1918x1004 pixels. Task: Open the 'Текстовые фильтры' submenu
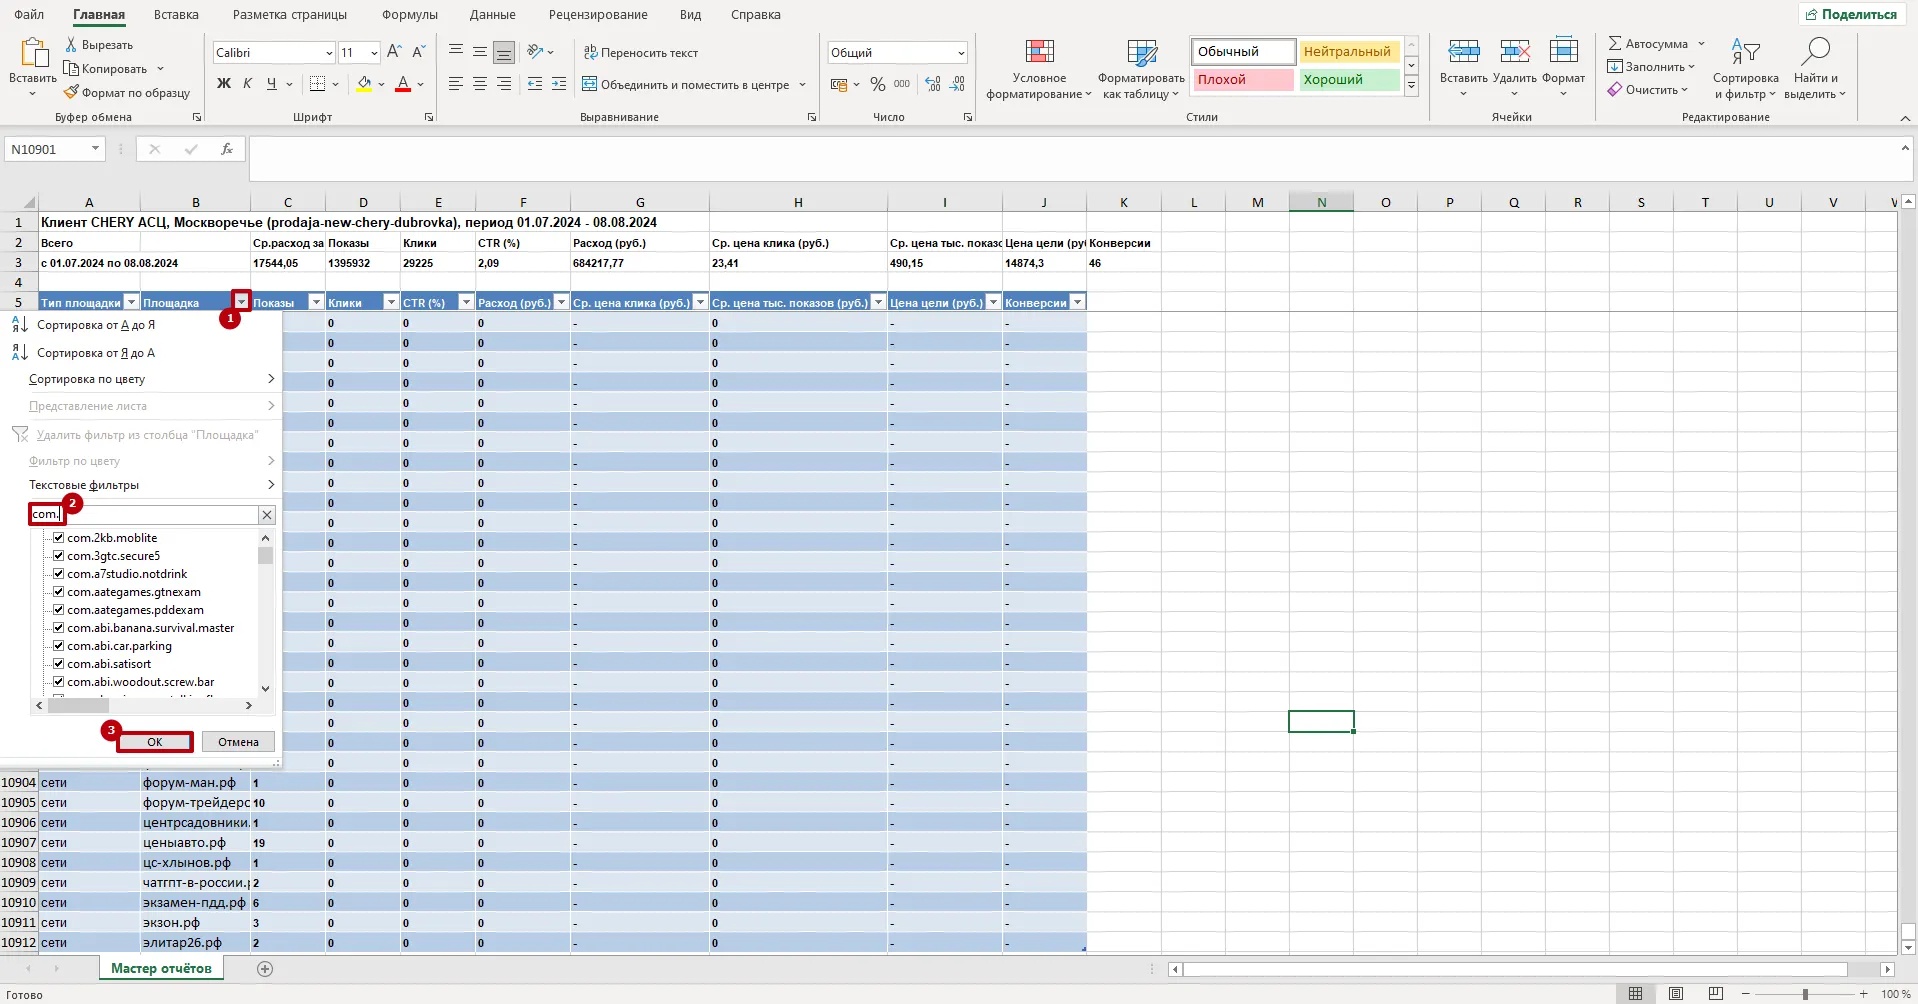coord(150,485)
